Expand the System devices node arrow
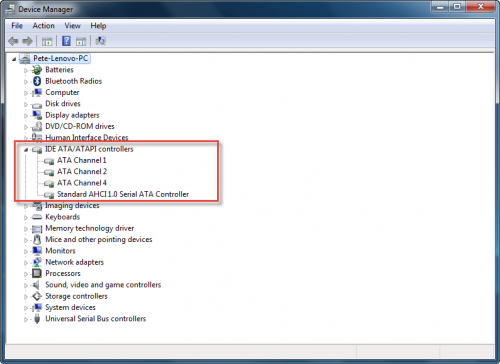Screen dimensions: 500x364 [x=26, y=308]
